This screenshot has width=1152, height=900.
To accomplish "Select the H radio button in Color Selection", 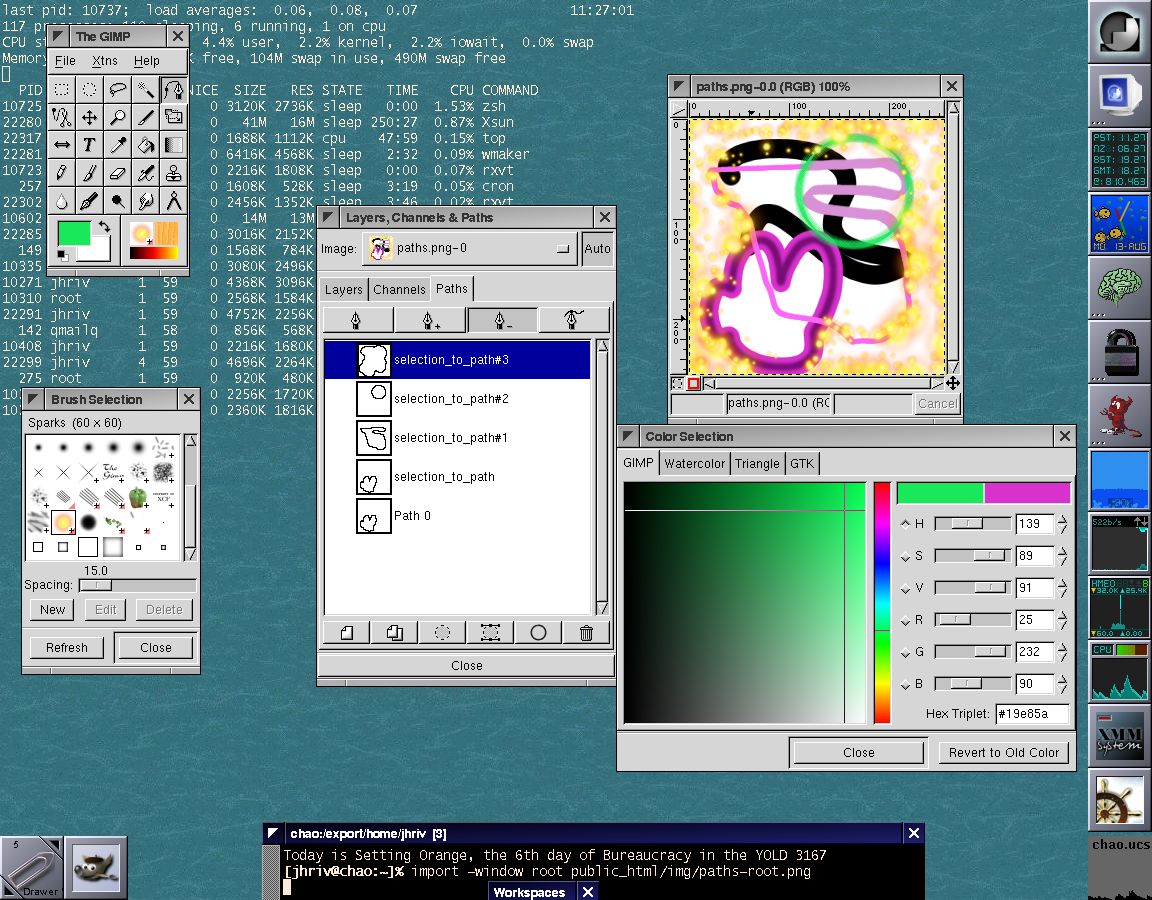I will [x=905, y=524].
